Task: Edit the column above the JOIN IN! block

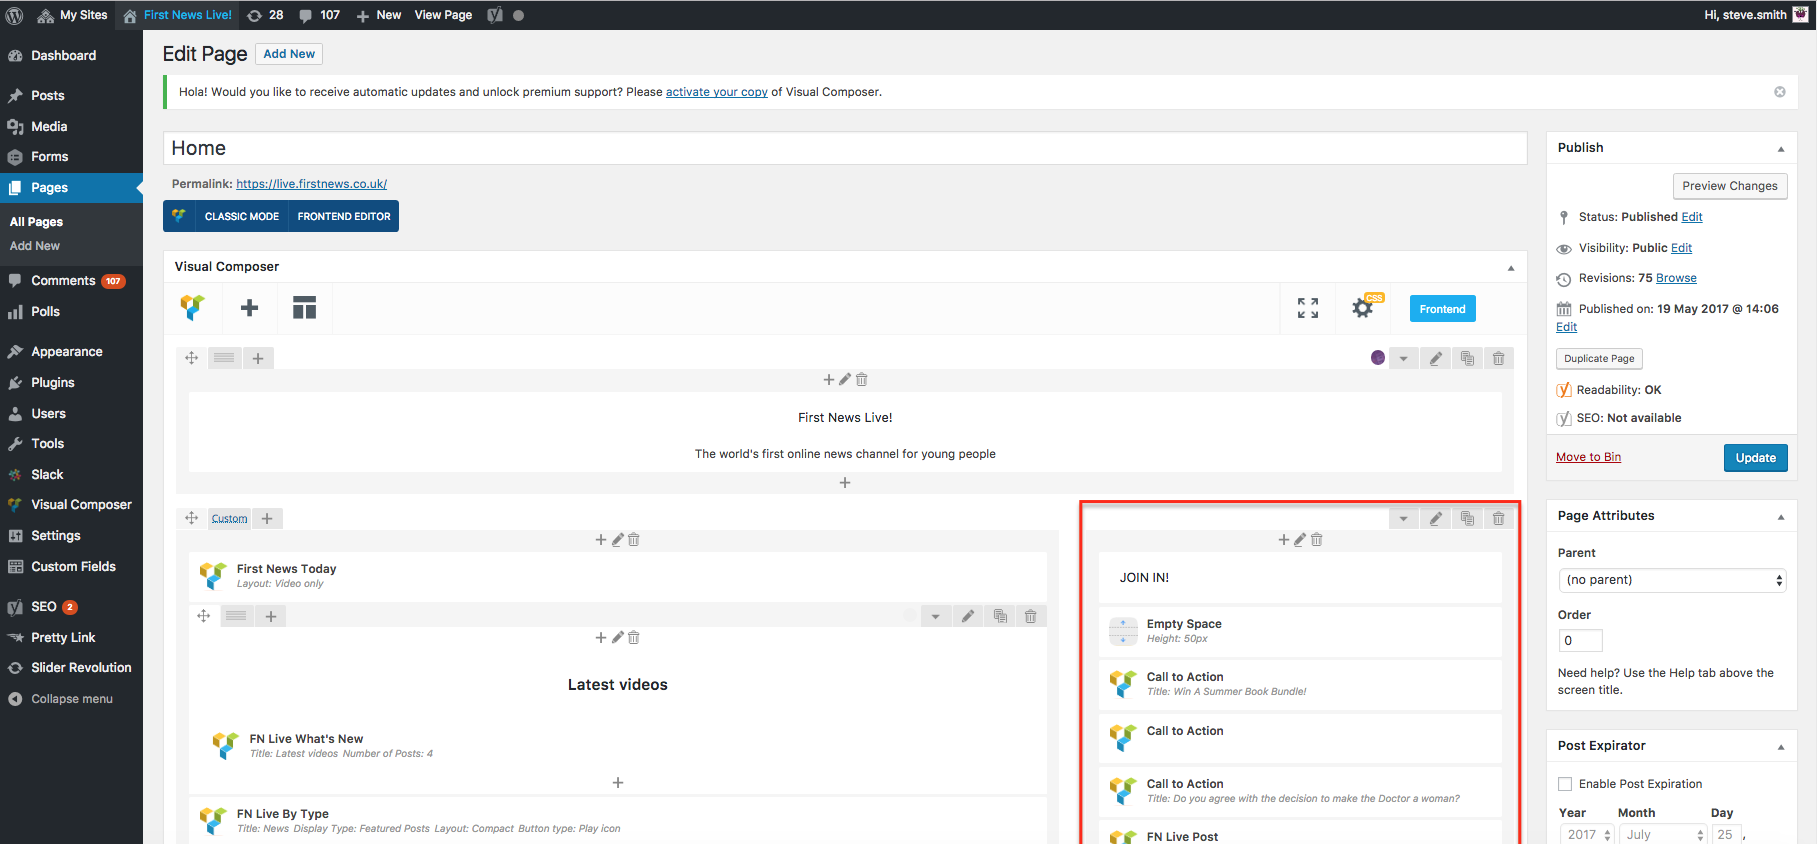Action: pos(1300,540)
